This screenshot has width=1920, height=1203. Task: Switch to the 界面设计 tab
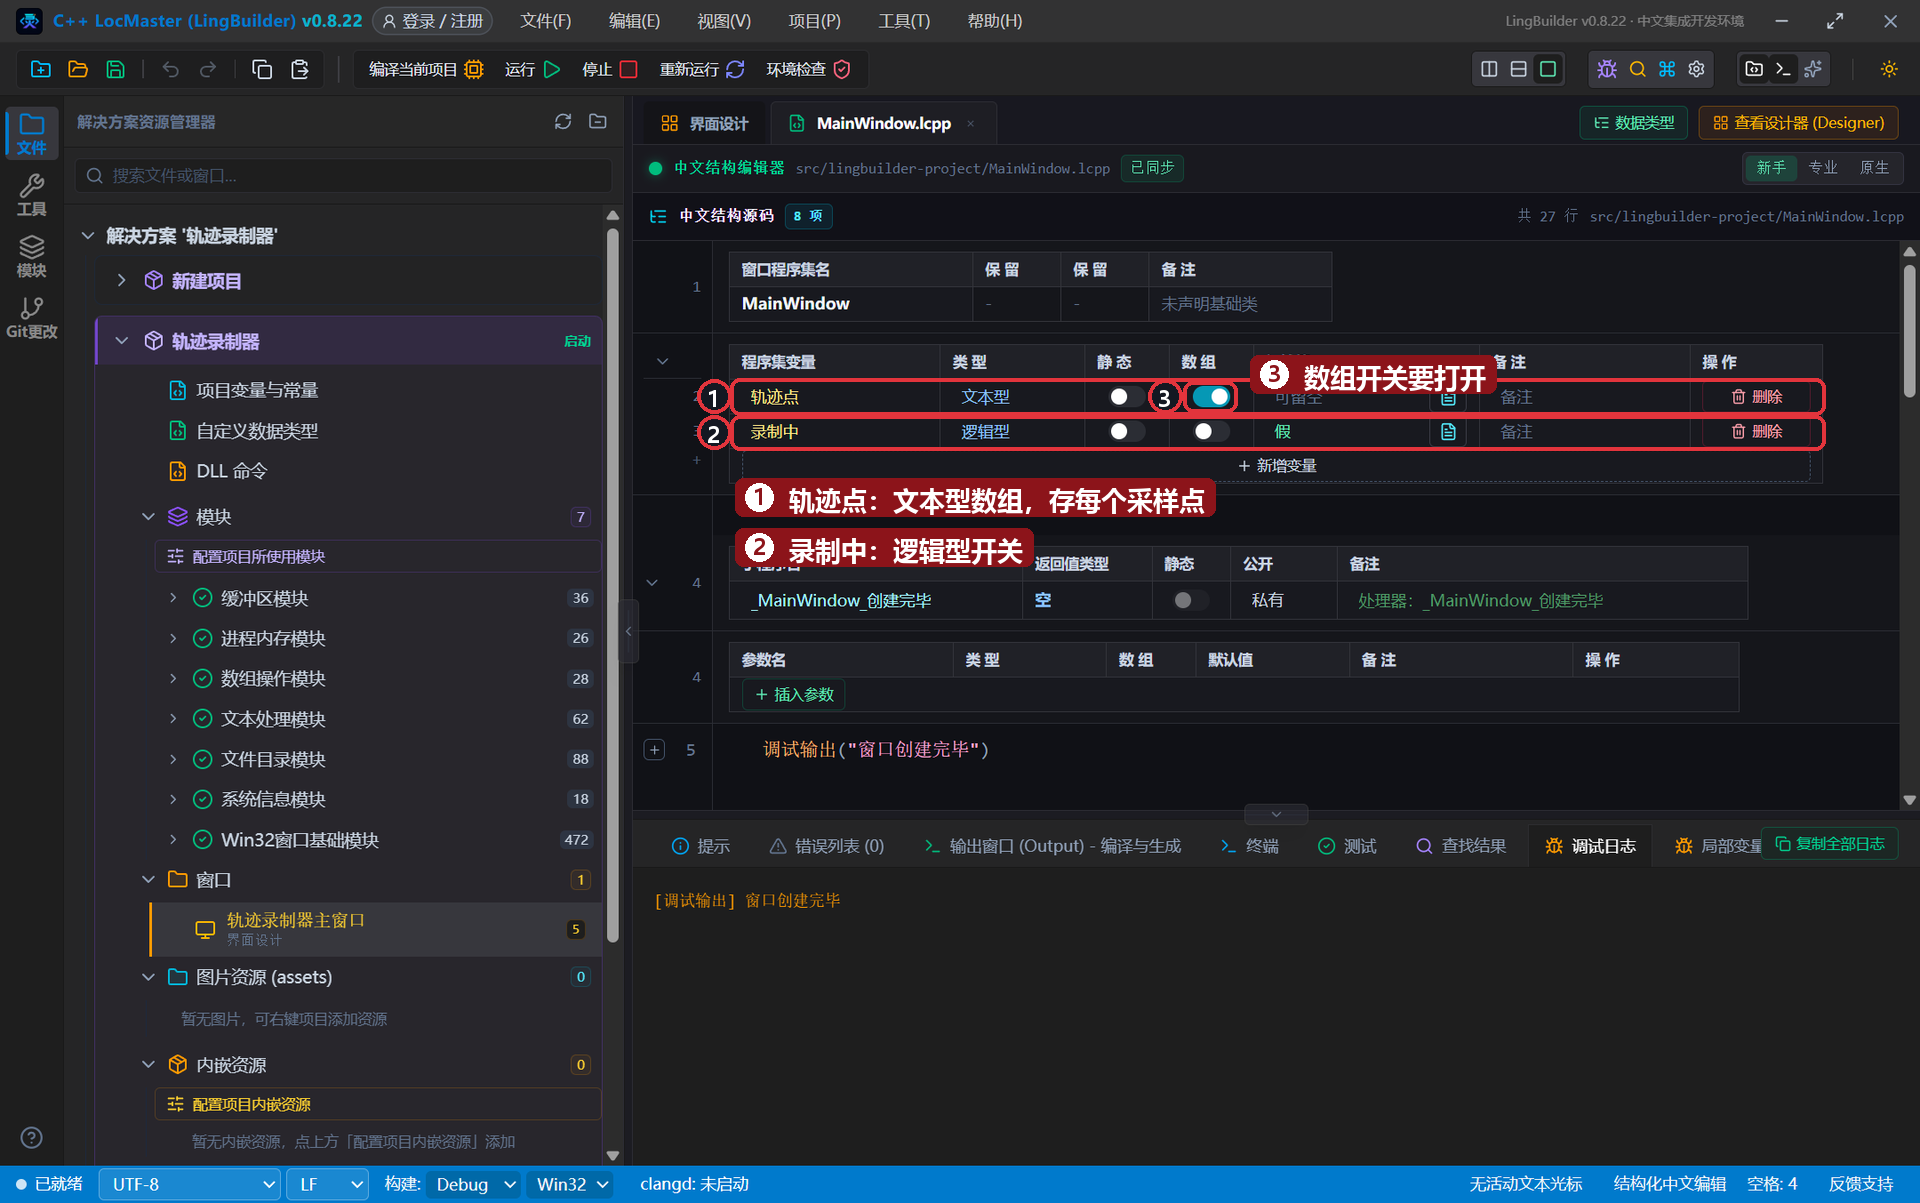click(x=704, y=123)
